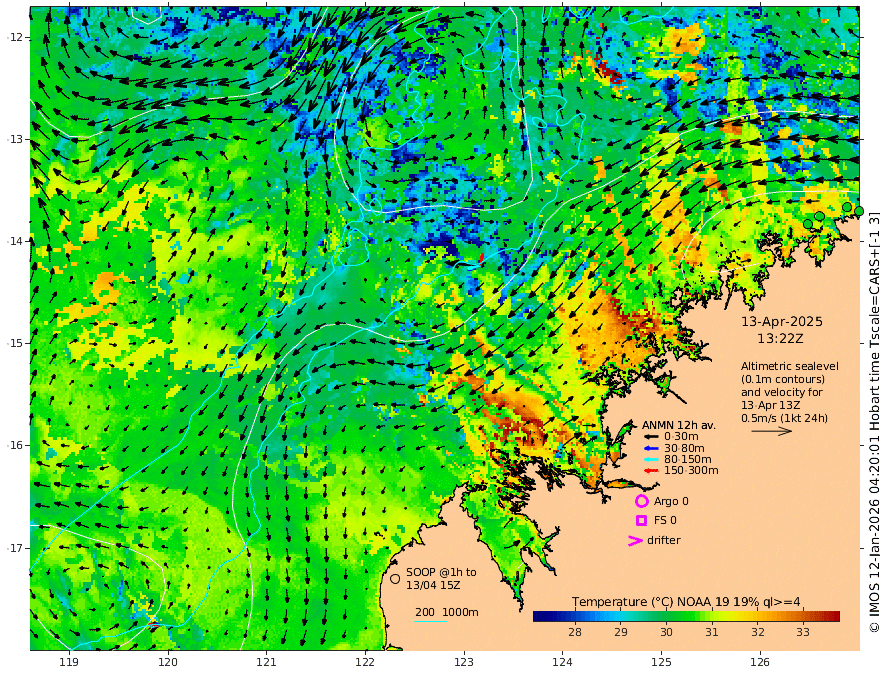
Task: Click the red 150-300m legend arrow
Action: tap(651, 471)
